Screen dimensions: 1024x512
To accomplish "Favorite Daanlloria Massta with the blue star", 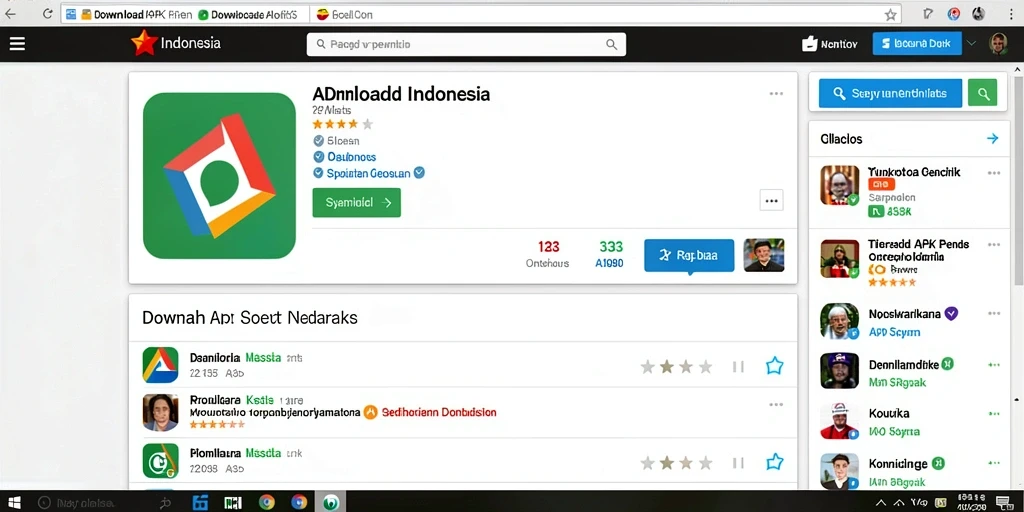I will pyautogui.click(x=774, y=366).
